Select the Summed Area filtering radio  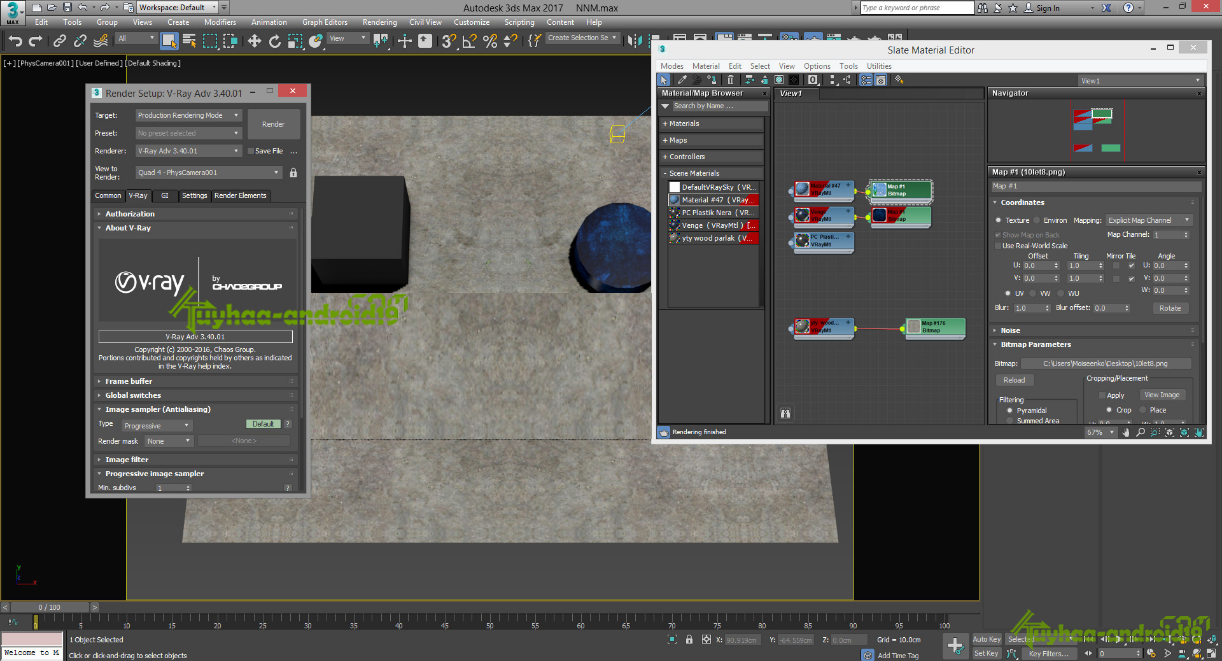[x=1009, y=420]
